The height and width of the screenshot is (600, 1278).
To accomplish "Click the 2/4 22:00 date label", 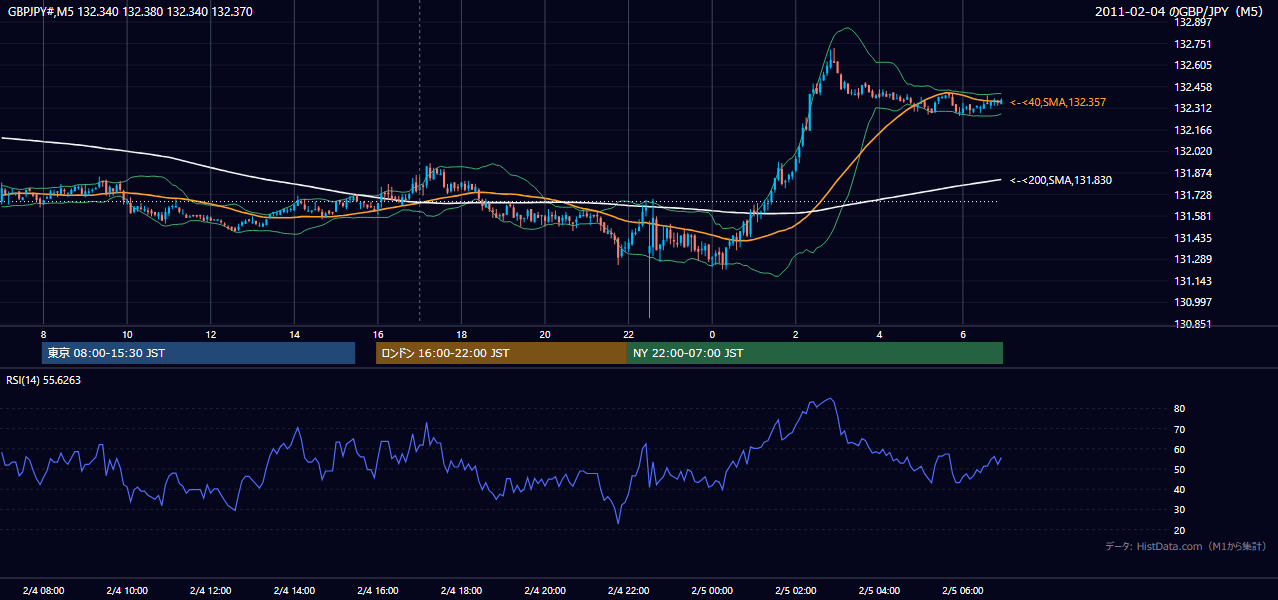I will coord(628,590).
